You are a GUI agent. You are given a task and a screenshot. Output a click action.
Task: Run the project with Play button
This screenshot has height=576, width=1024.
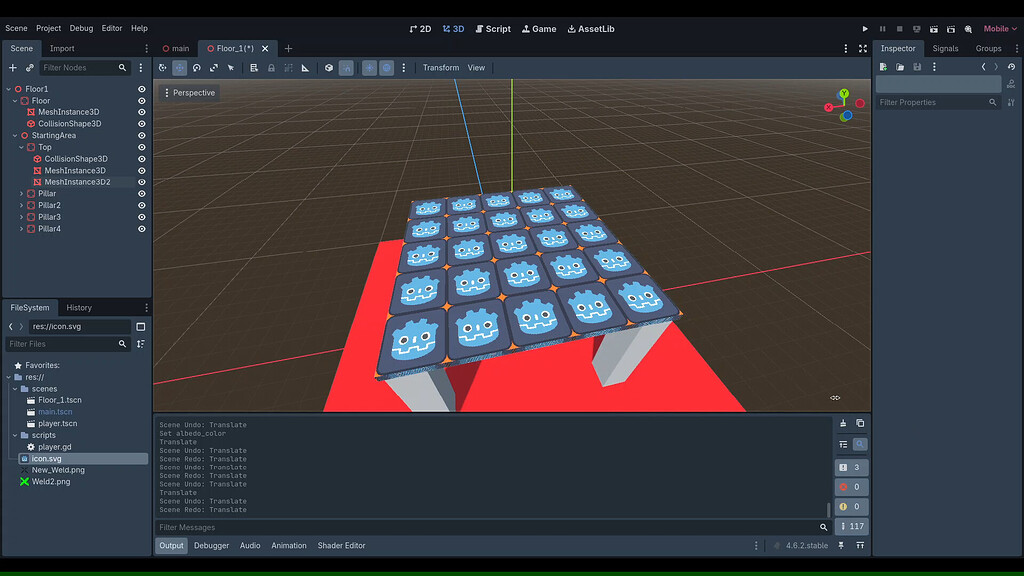pos(865,29)
